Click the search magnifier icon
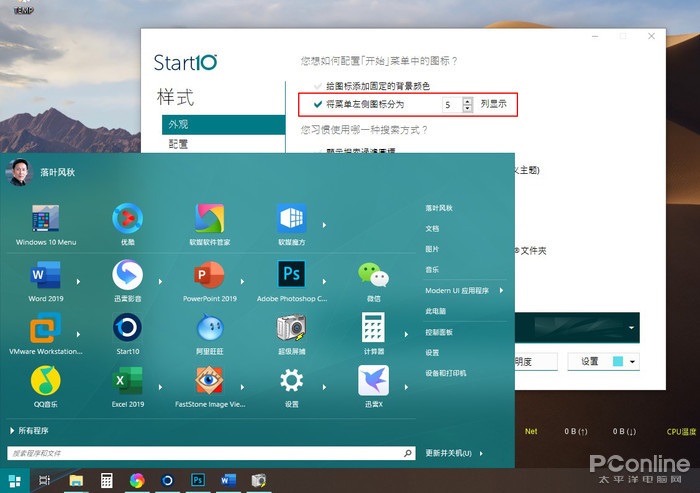Screen dimensions: 700x493 click(408, 453)
